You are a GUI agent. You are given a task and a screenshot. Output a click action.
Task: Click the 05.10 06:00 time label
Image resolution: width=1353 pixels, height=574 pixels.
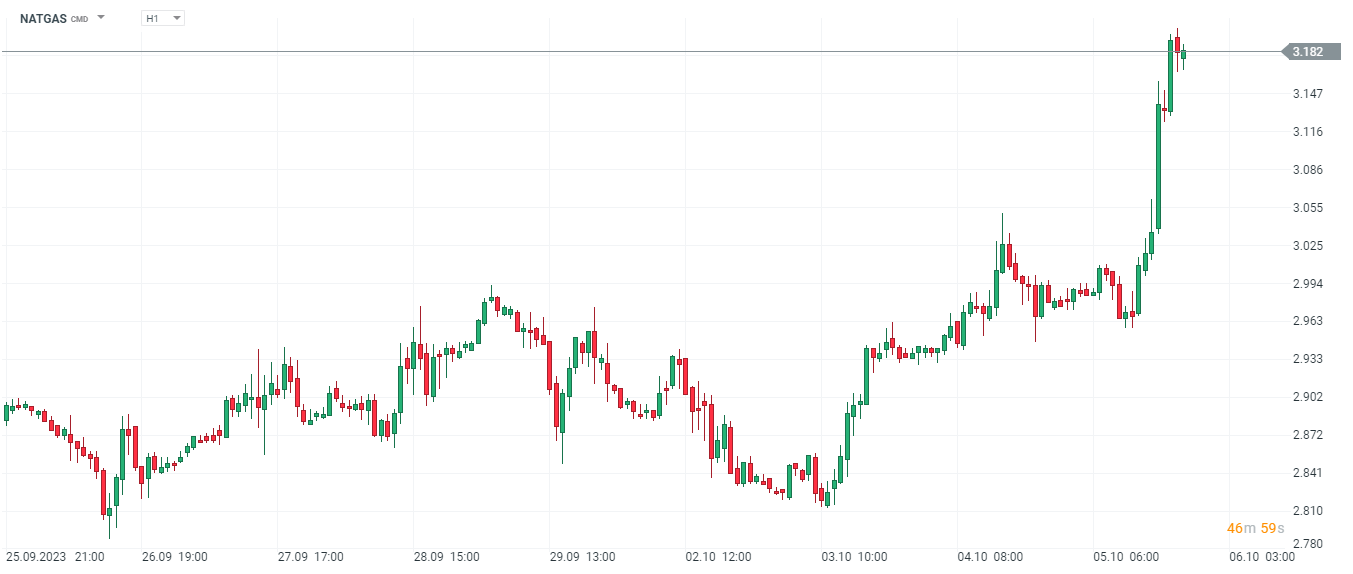click(1126, 557)
